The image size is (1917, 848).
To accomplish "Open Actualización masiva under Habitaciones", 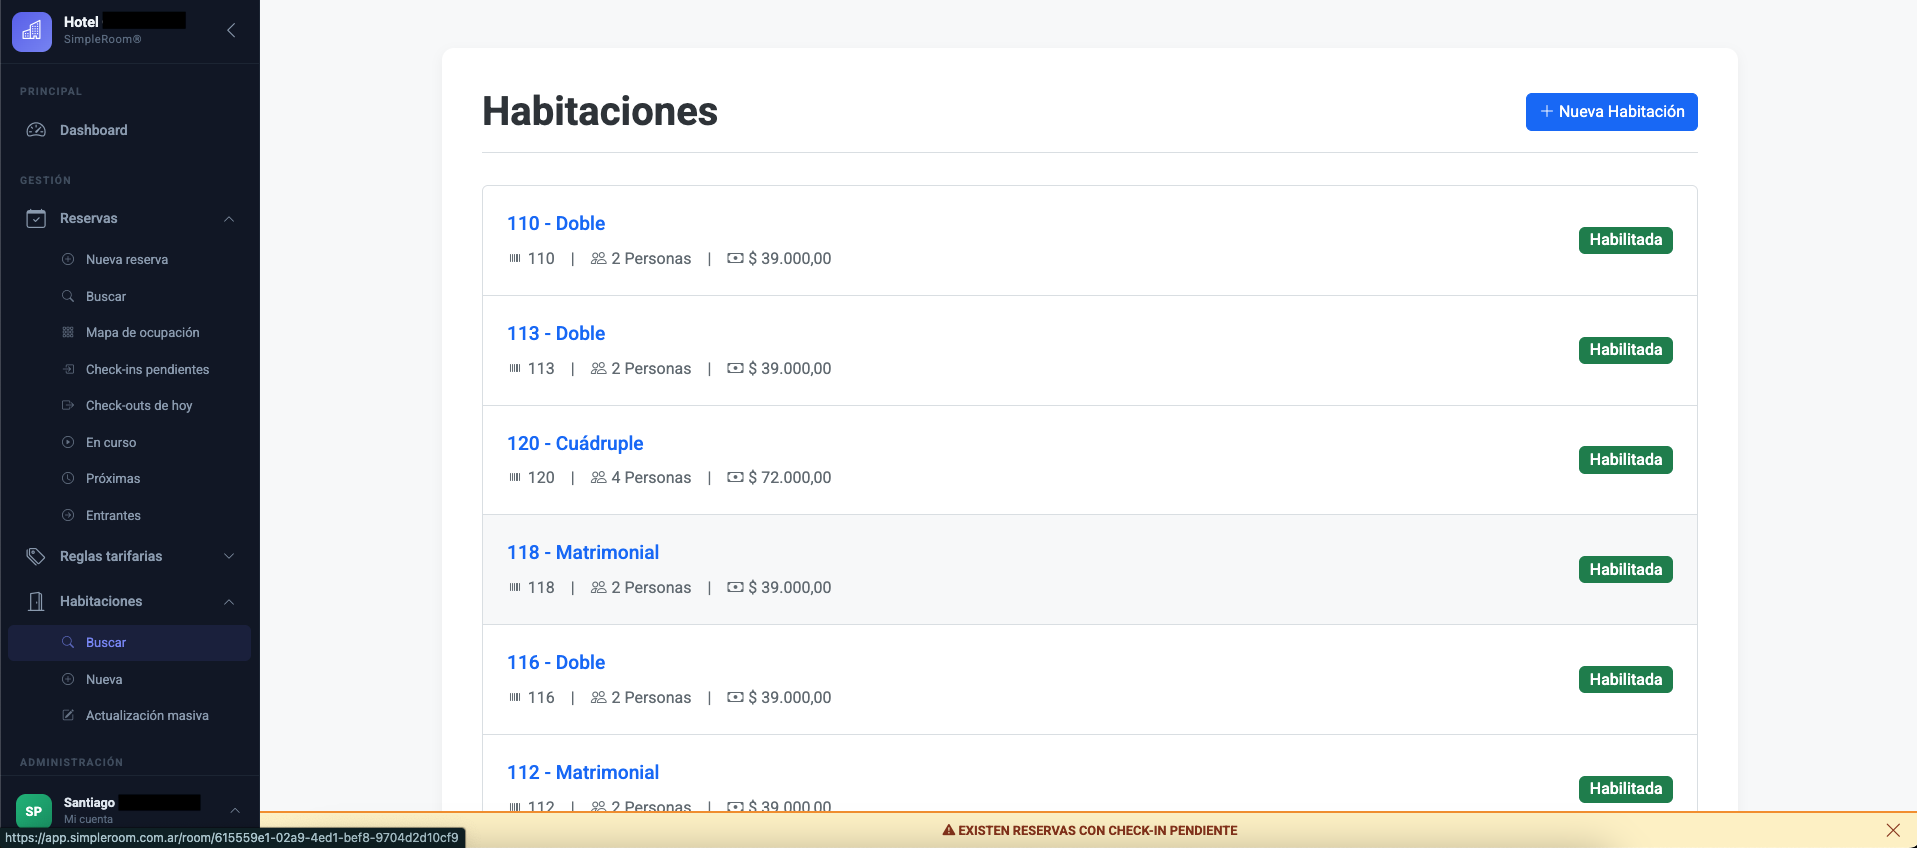I will tap(147, 715).
